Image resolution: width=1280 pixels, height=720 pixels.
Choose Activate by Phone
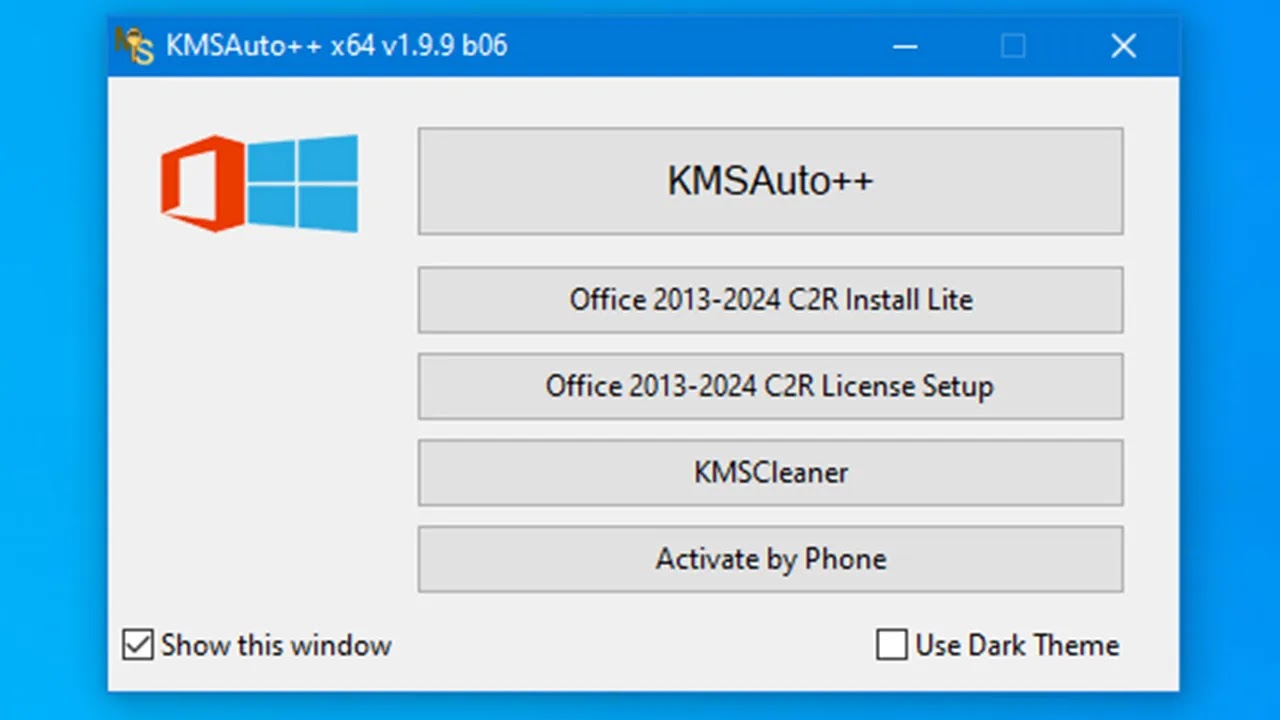770,559
